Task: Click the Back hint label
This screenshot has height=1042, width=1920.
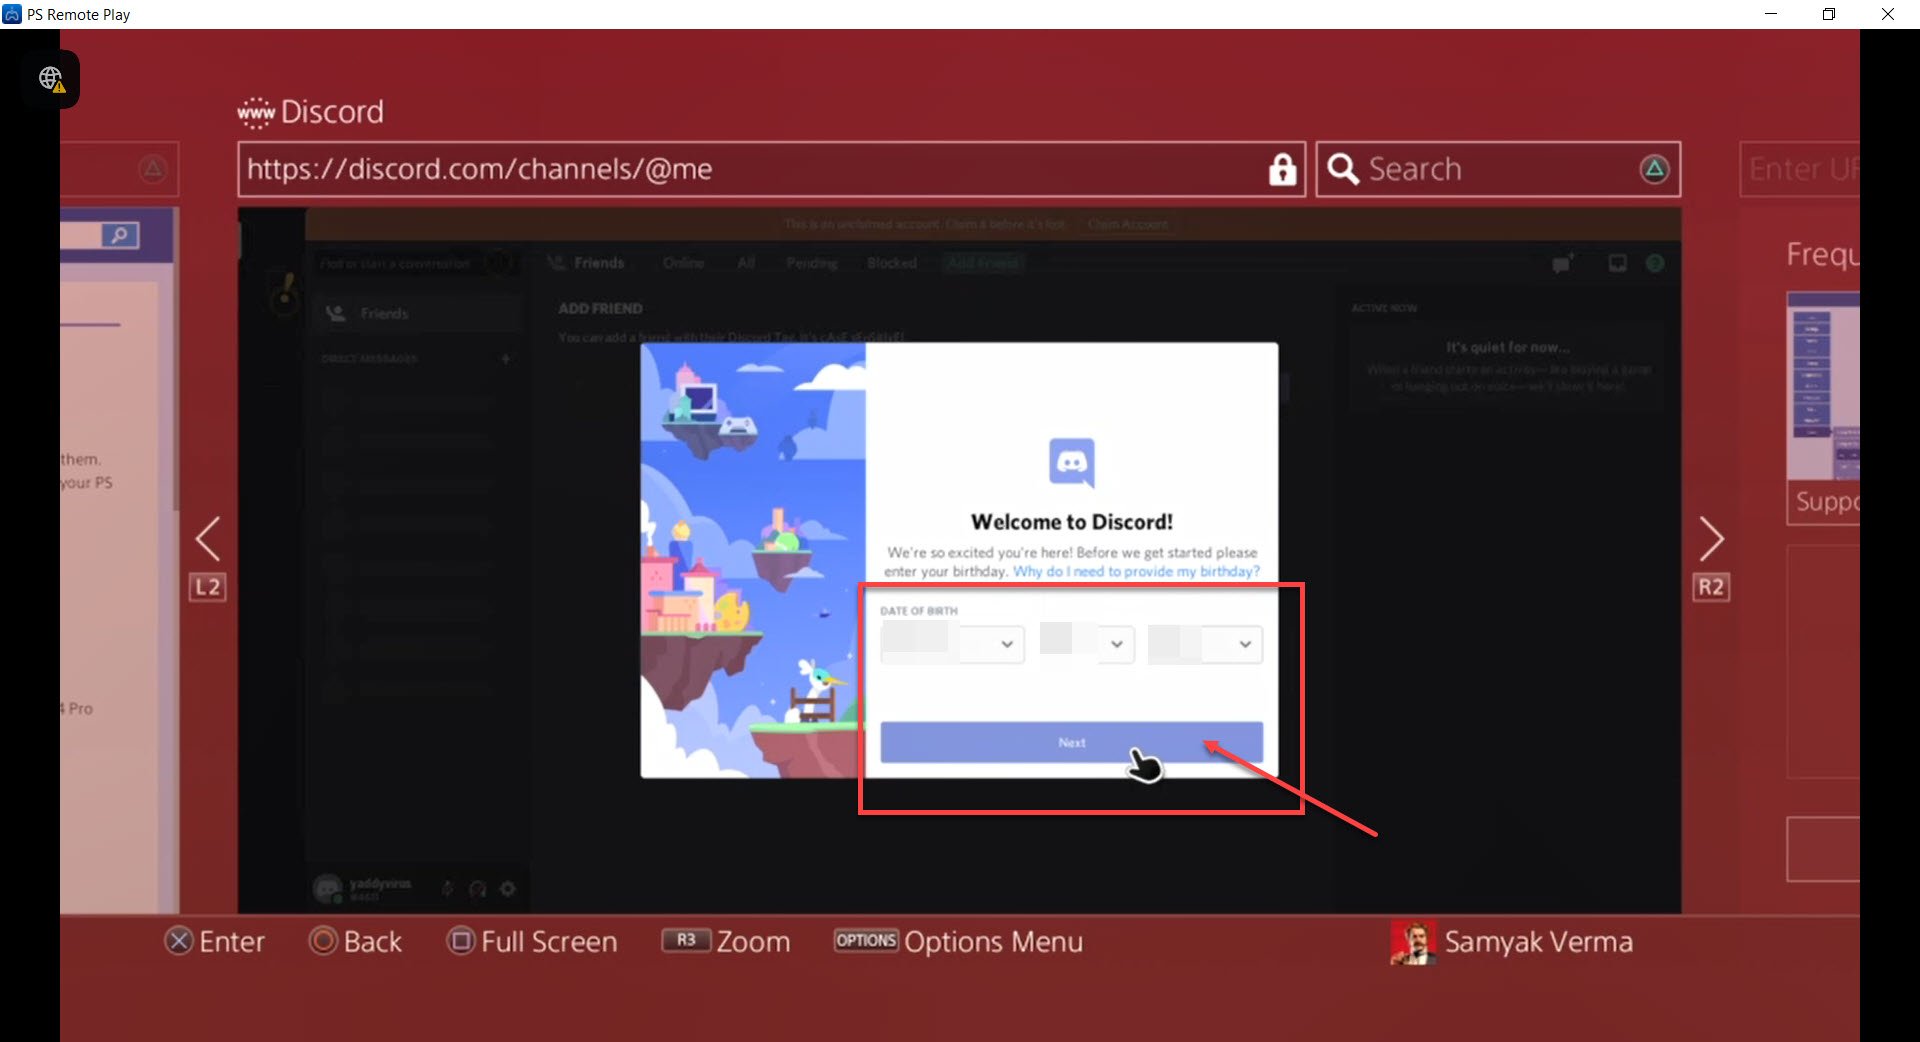Action: [x=373, y=942]
